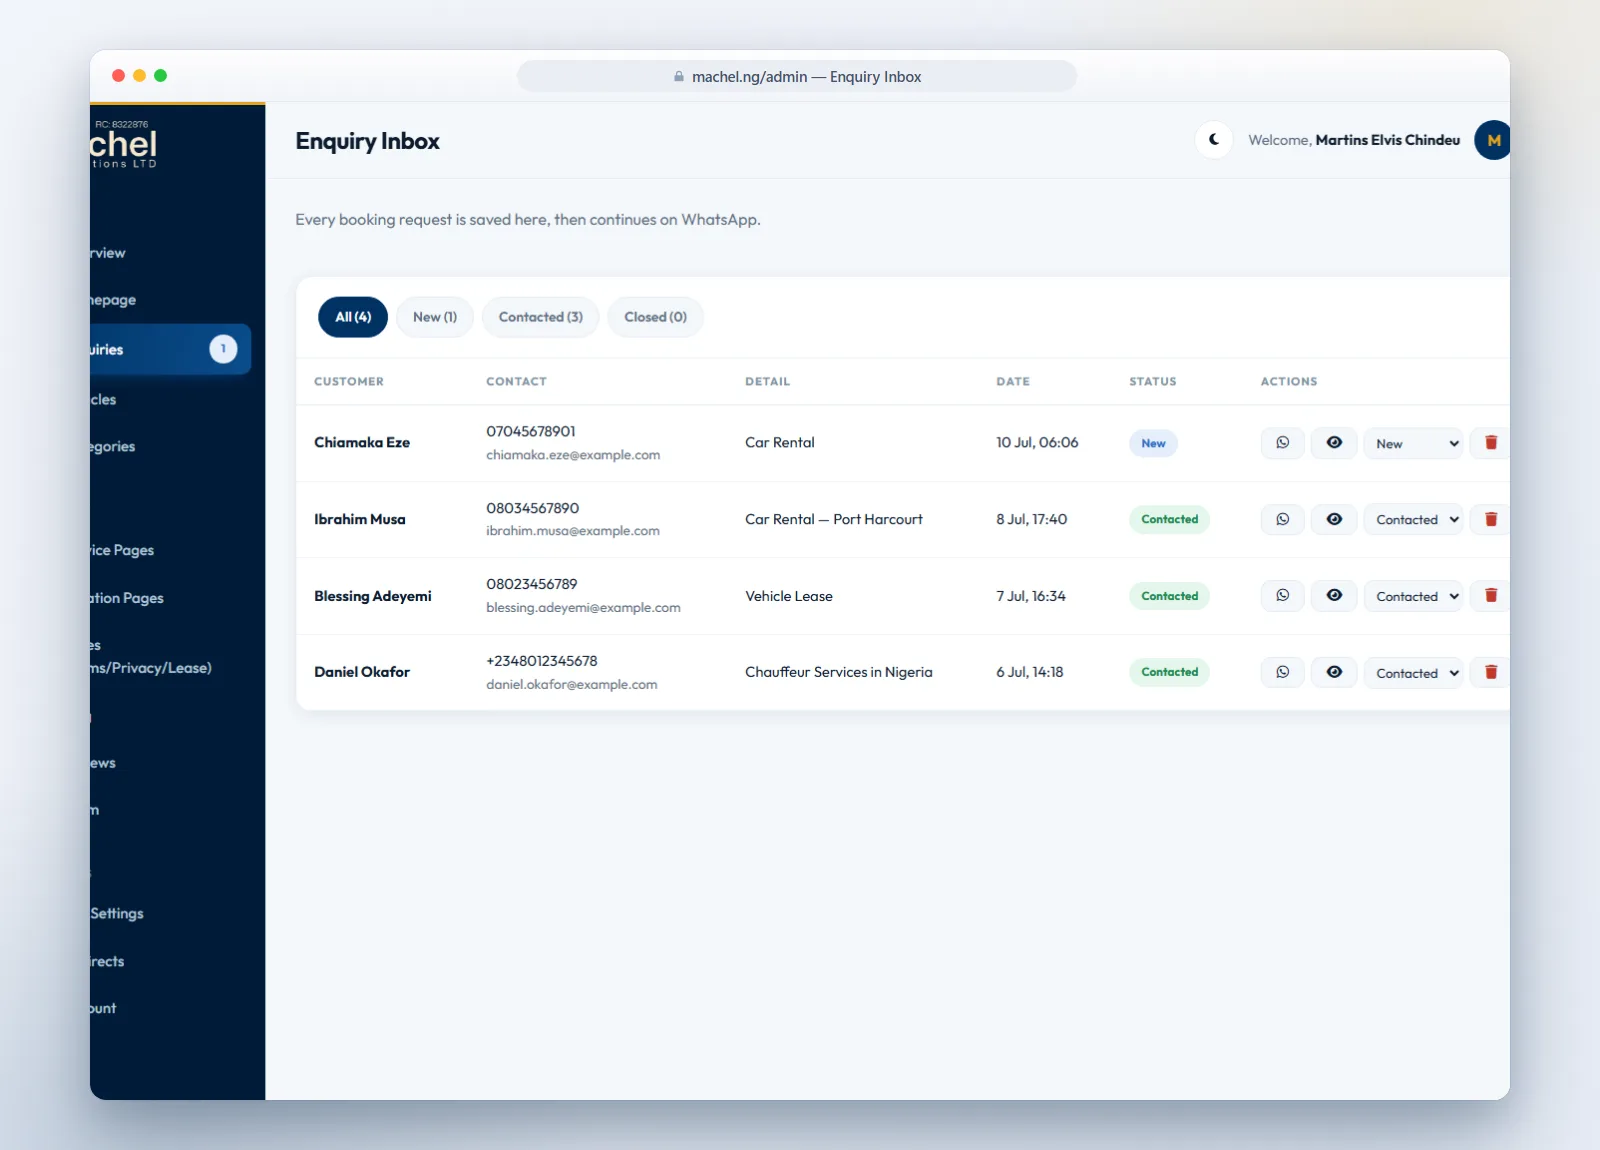
Task: Click phone number 07045678901
Action: point(531,431)
